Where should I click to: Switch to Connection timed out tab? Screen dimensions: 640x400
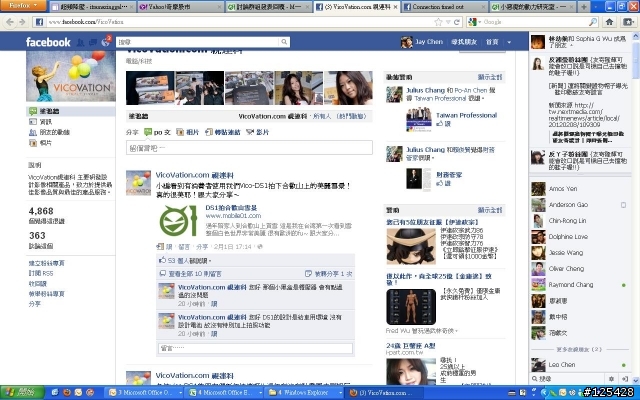point(444,7)
